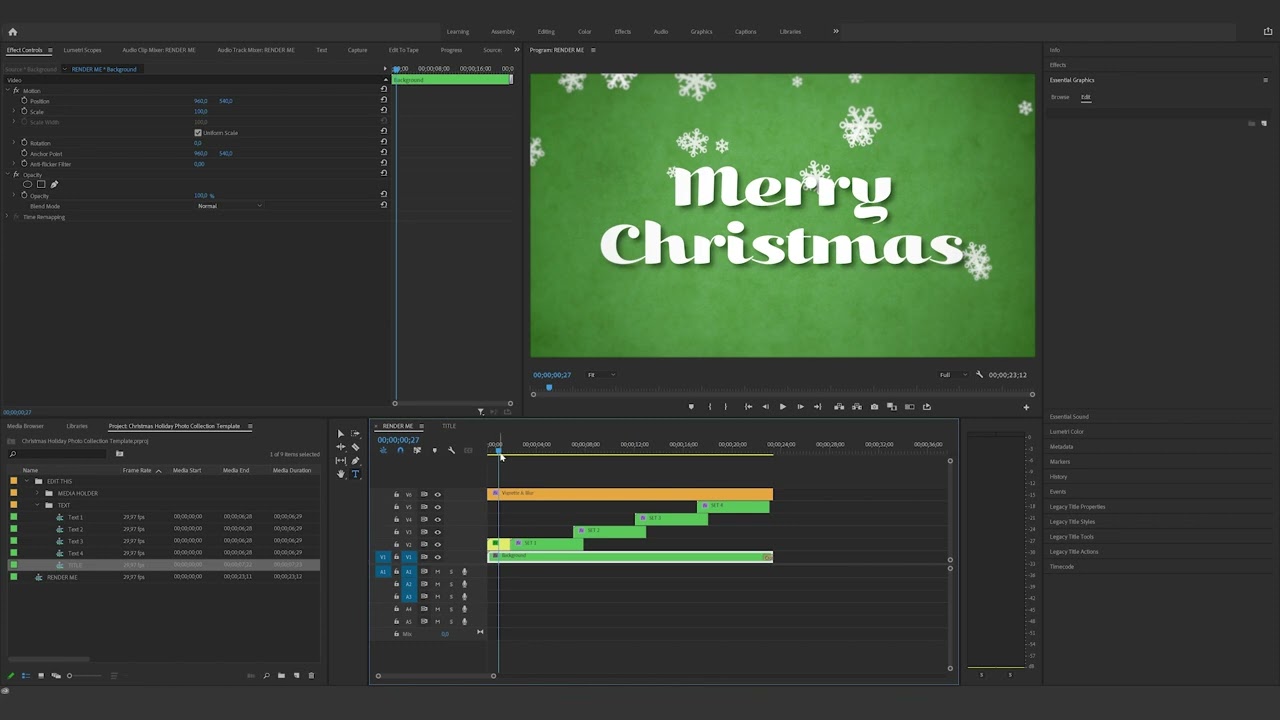
Task: Create ellipse mask under Opacity
Action: (27, 184)
